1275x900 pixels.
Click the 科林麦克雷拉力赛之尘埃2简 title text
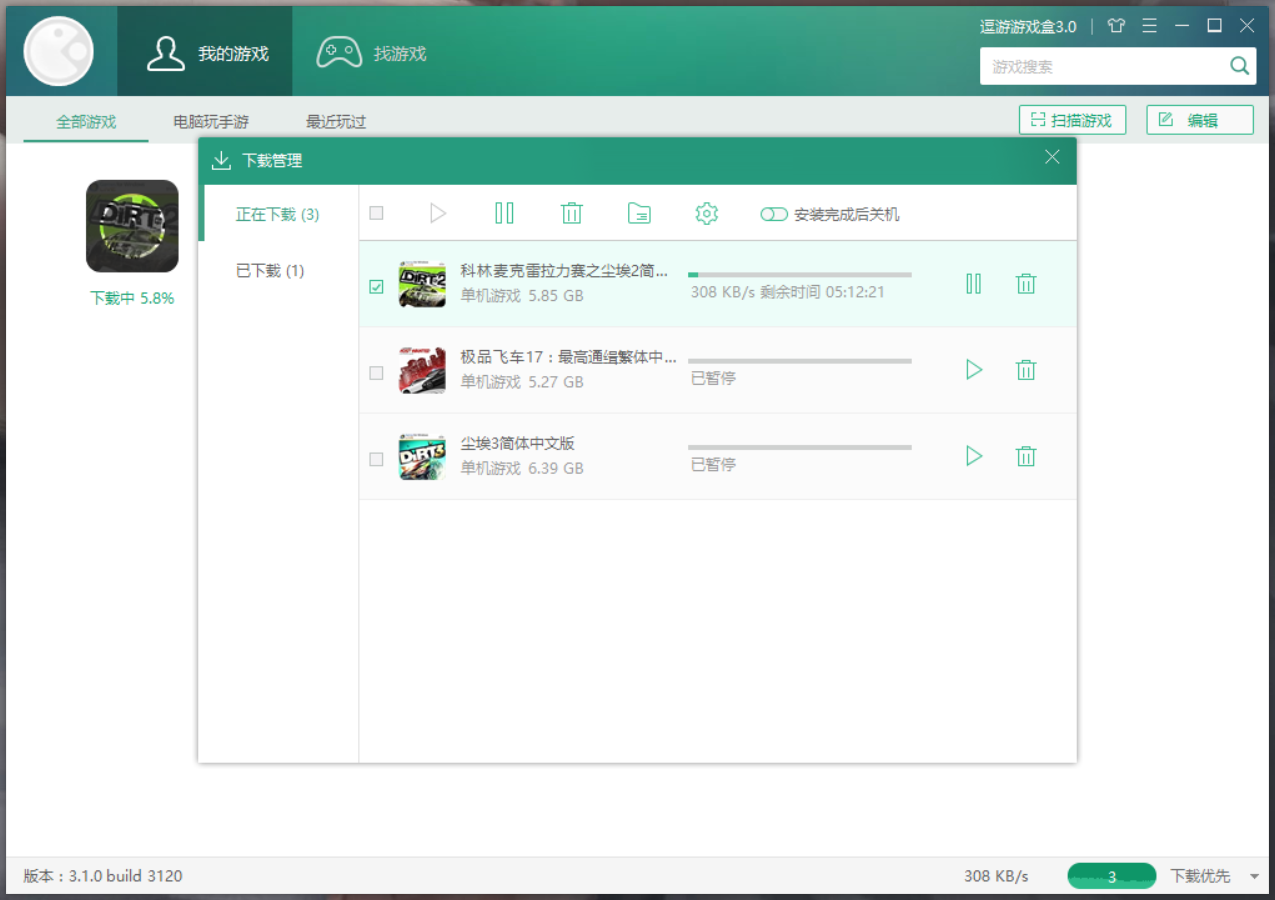tap(564, 271)
